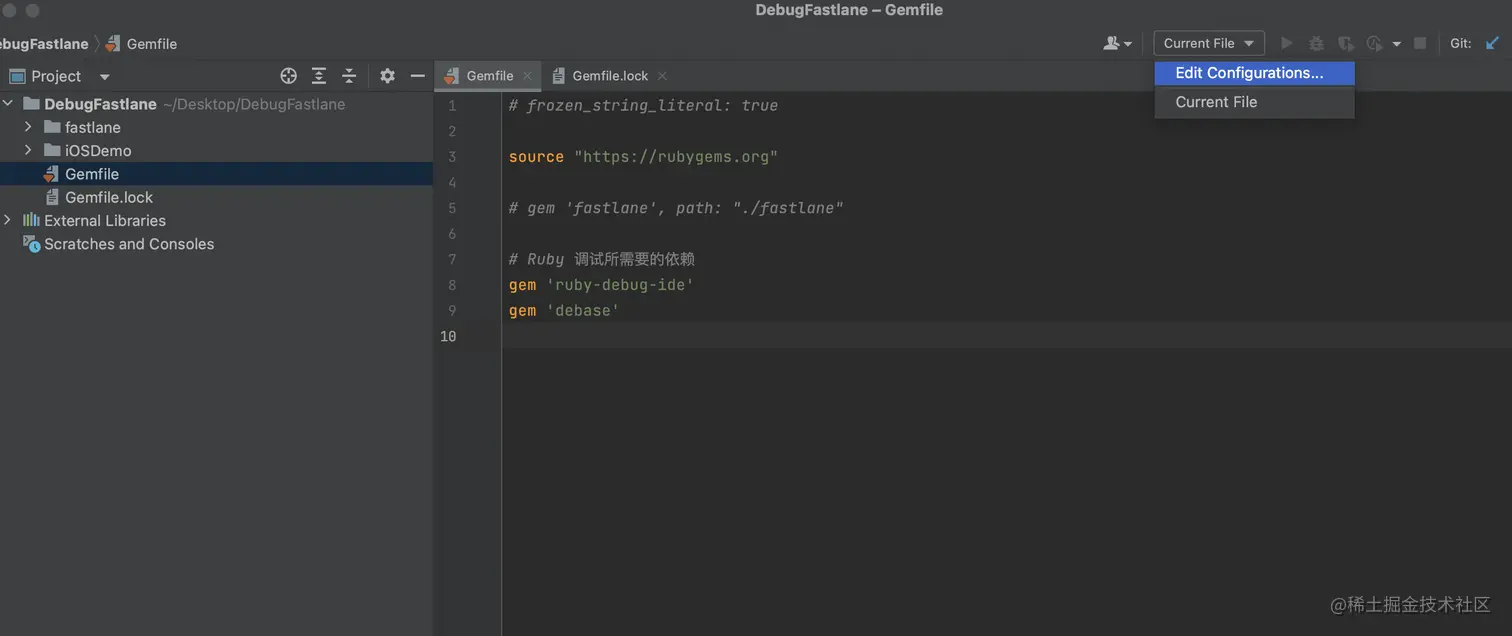This screenshot has width=1512, height=636.
Task: Click Select Opened File crosshair icon
Action: [288, 75]
